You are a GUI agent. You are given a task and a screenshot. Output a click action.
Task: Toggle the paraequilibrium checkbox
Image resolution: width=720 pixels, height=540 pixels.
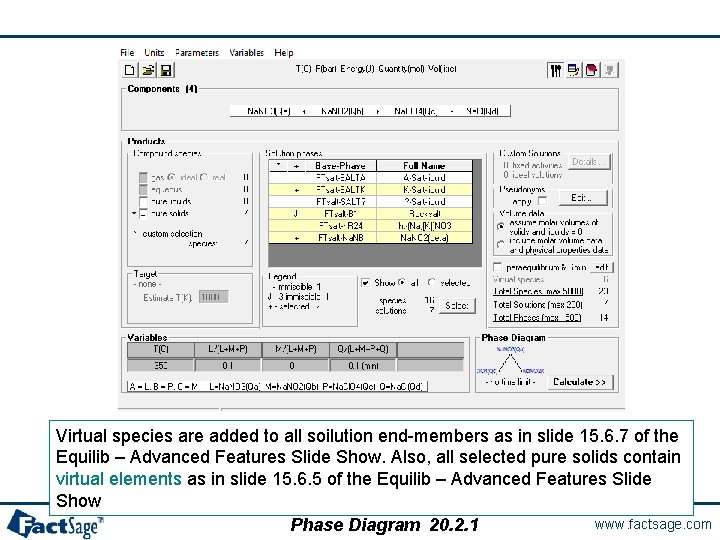[497, 267]
